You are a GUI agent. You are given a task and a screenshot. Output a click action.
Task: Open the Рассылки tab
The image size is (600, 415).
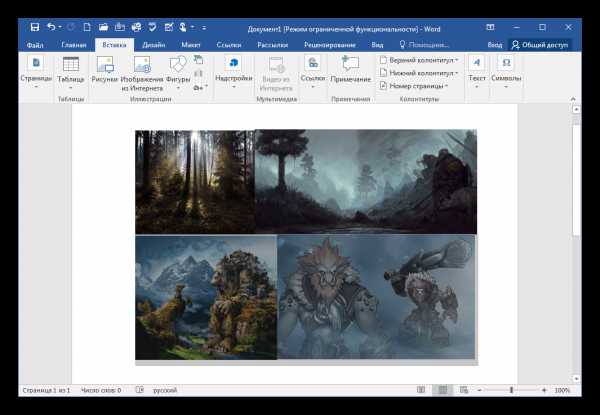pos(272,45)
